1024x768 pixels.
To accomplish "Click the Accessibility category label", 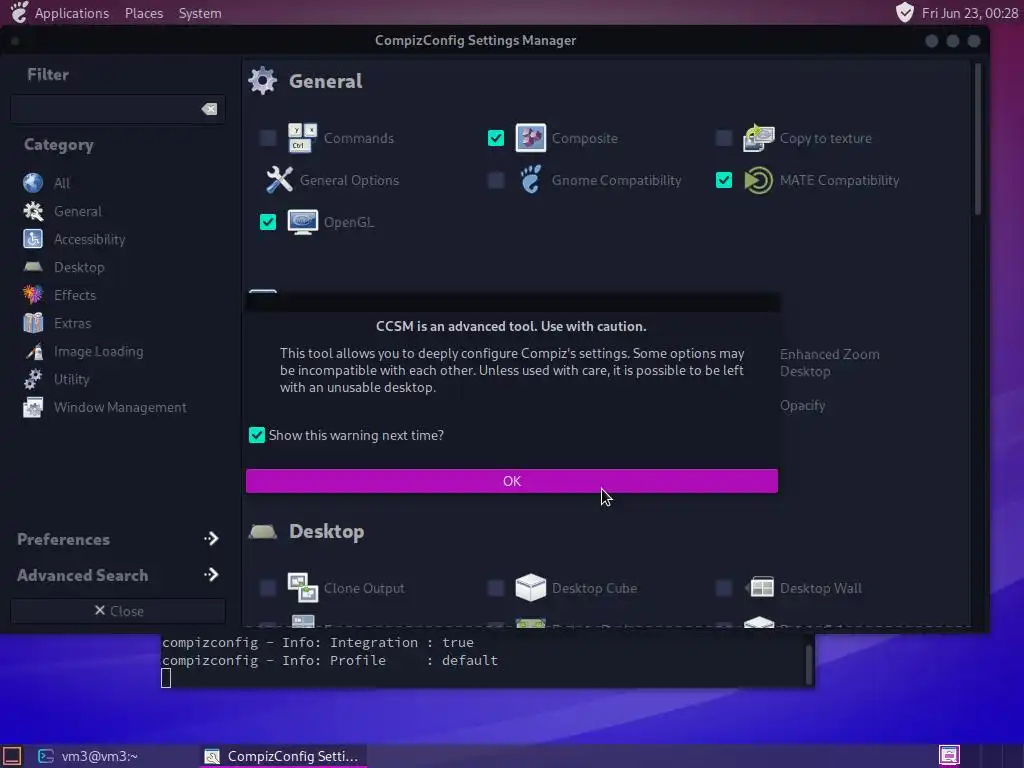I will point(89,240).
